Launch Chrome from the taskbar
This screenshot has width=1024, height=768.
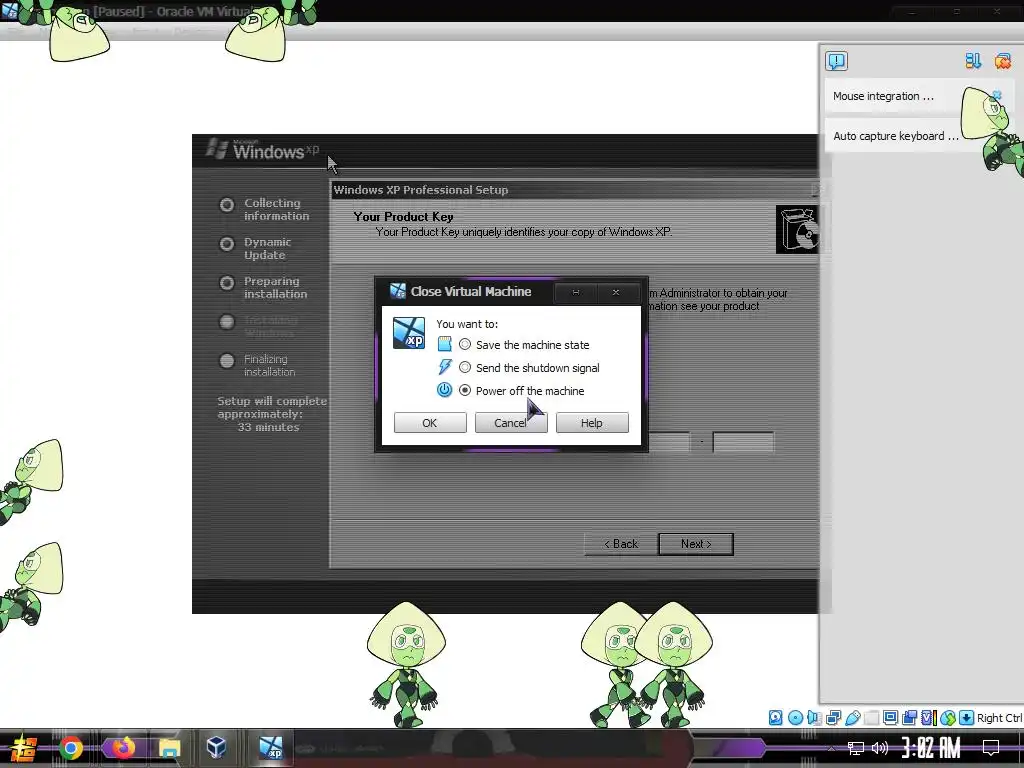pos(71,748)
